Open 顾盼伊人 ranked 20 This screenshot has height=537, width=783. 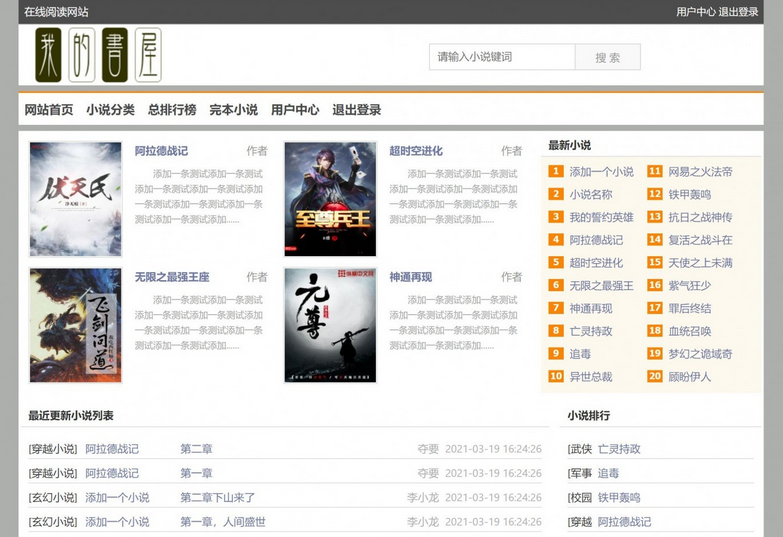tap(690, 377)
